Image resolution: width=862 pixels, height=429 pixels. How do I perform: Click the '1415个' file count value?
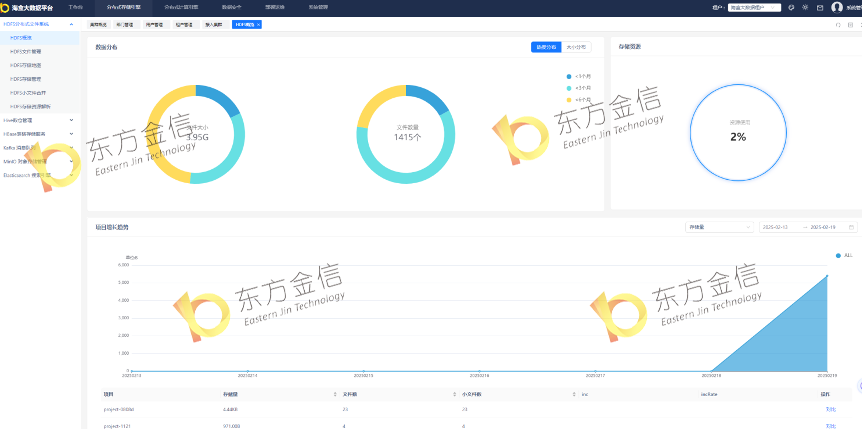[407, 137]
